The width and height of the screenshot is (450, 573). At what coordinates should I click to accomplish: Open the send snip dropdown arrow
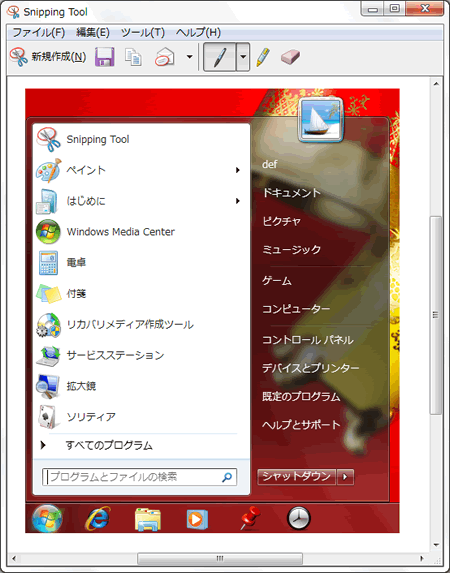point(189,57)
